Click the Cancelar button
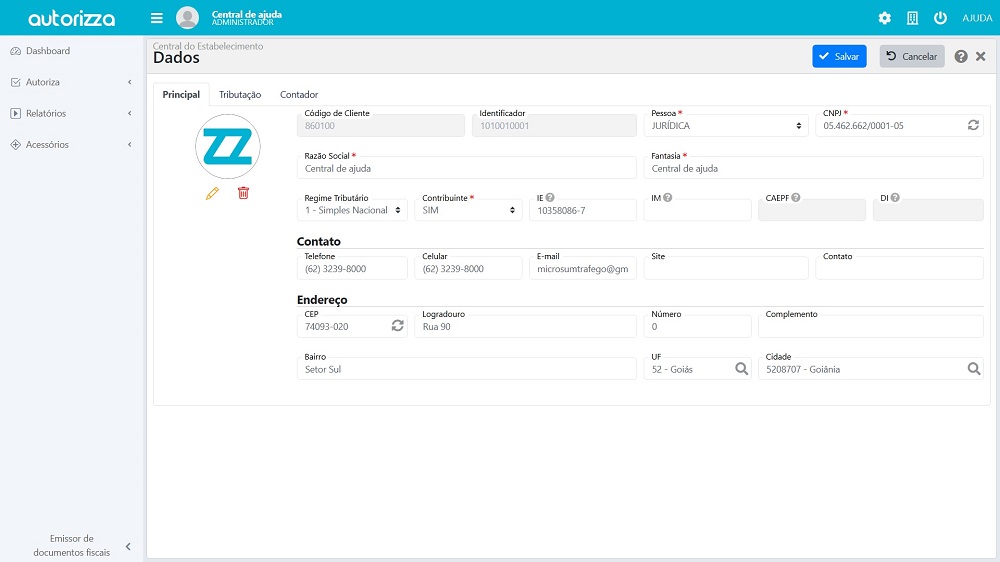 pyautogui.click(x=911, y=57)
